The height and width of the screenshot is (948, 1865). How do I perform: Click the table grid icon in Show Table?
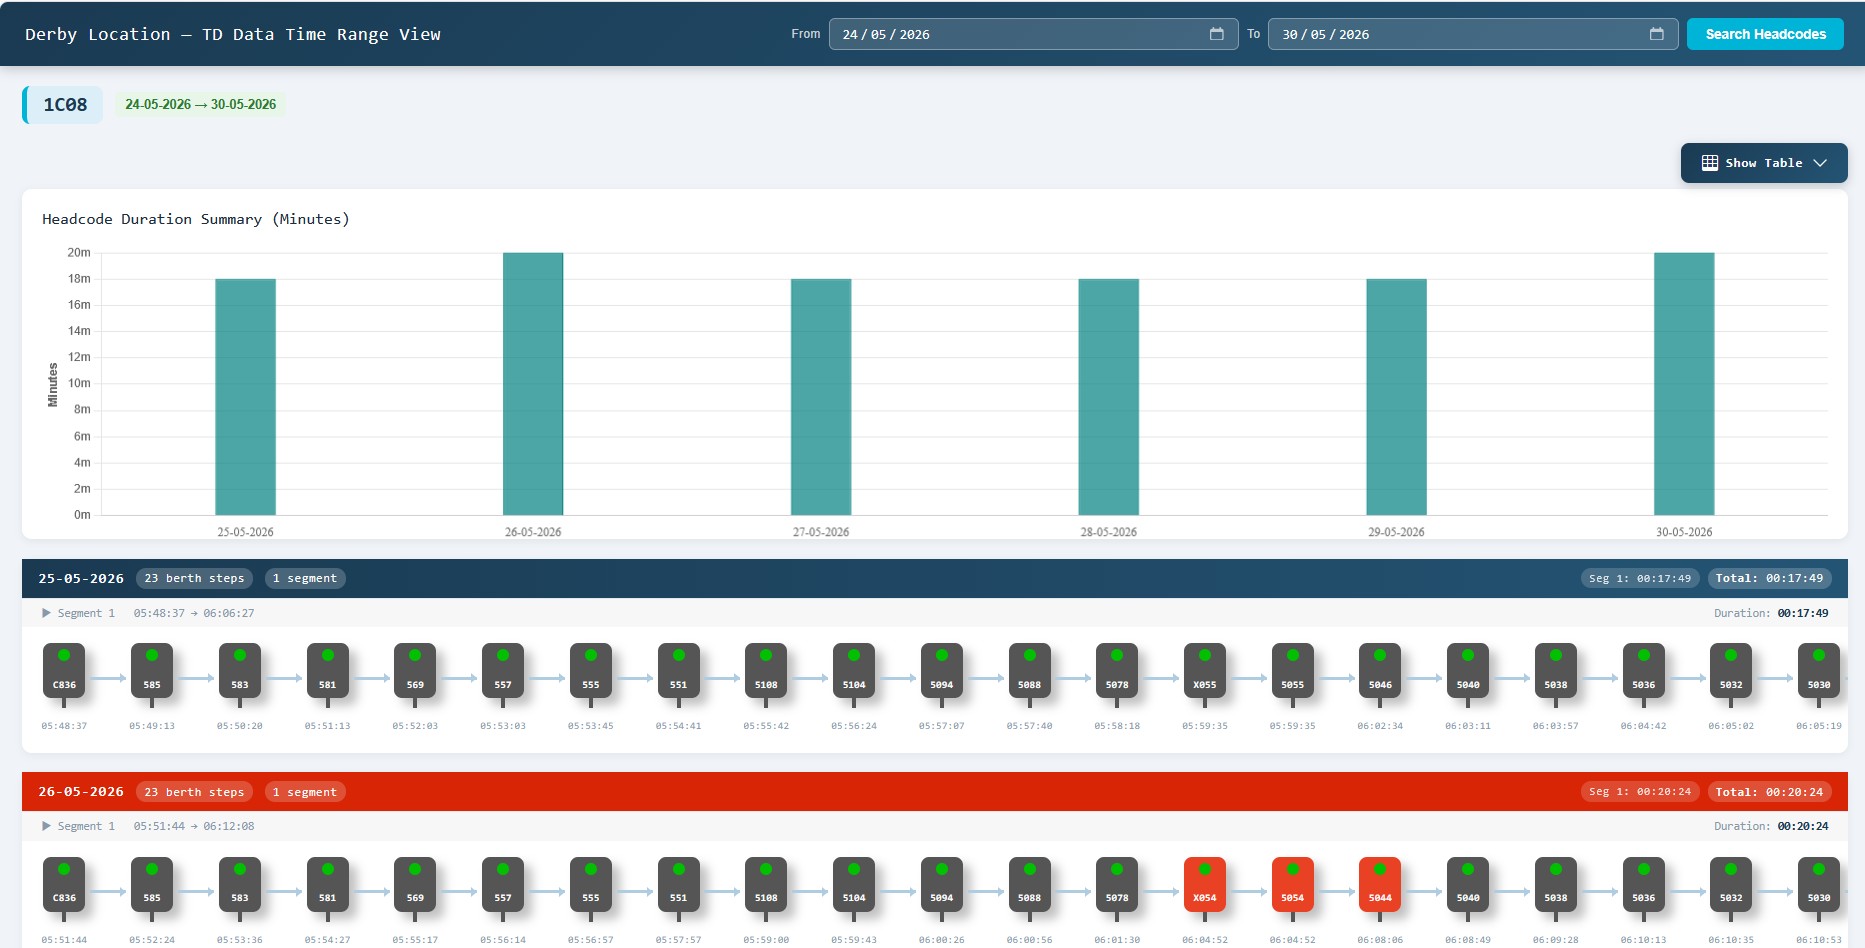(x=1709, y=163)
